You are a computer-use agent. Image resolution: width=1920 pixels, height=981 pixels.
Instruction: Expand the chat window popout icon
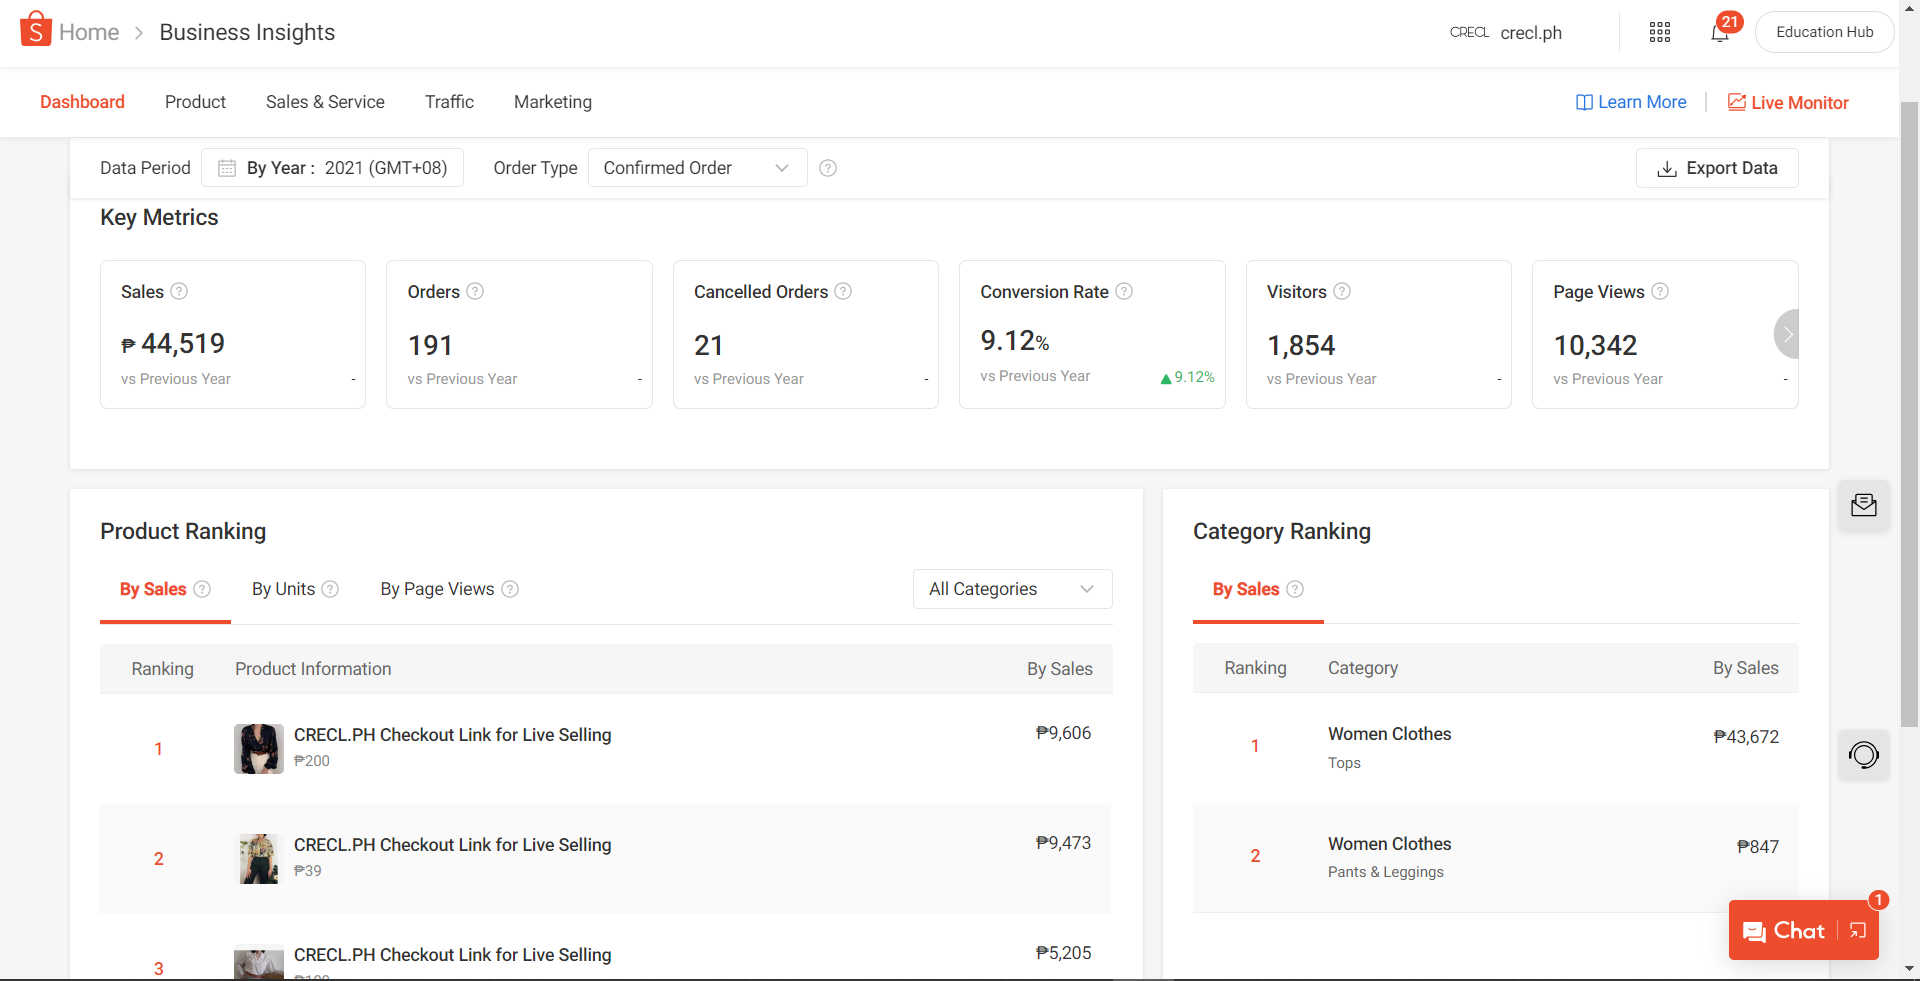click(x=1858, y=931)
